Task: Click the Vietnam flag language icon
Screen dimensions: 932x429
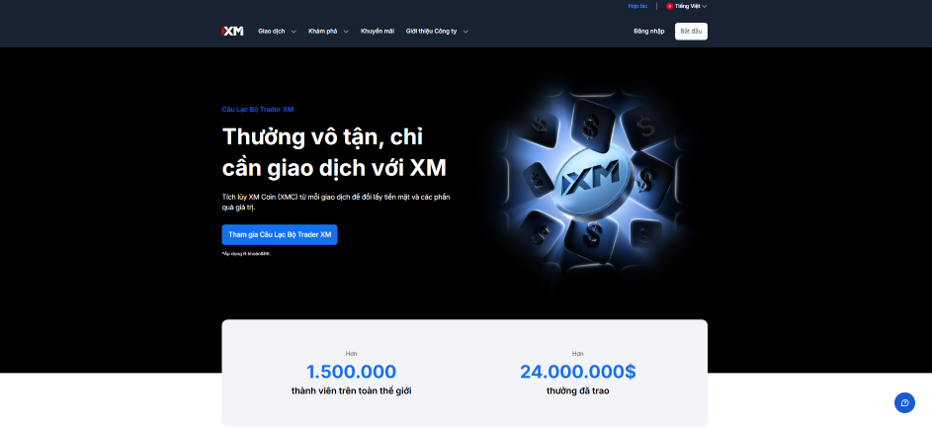Action: coord(669,6)
